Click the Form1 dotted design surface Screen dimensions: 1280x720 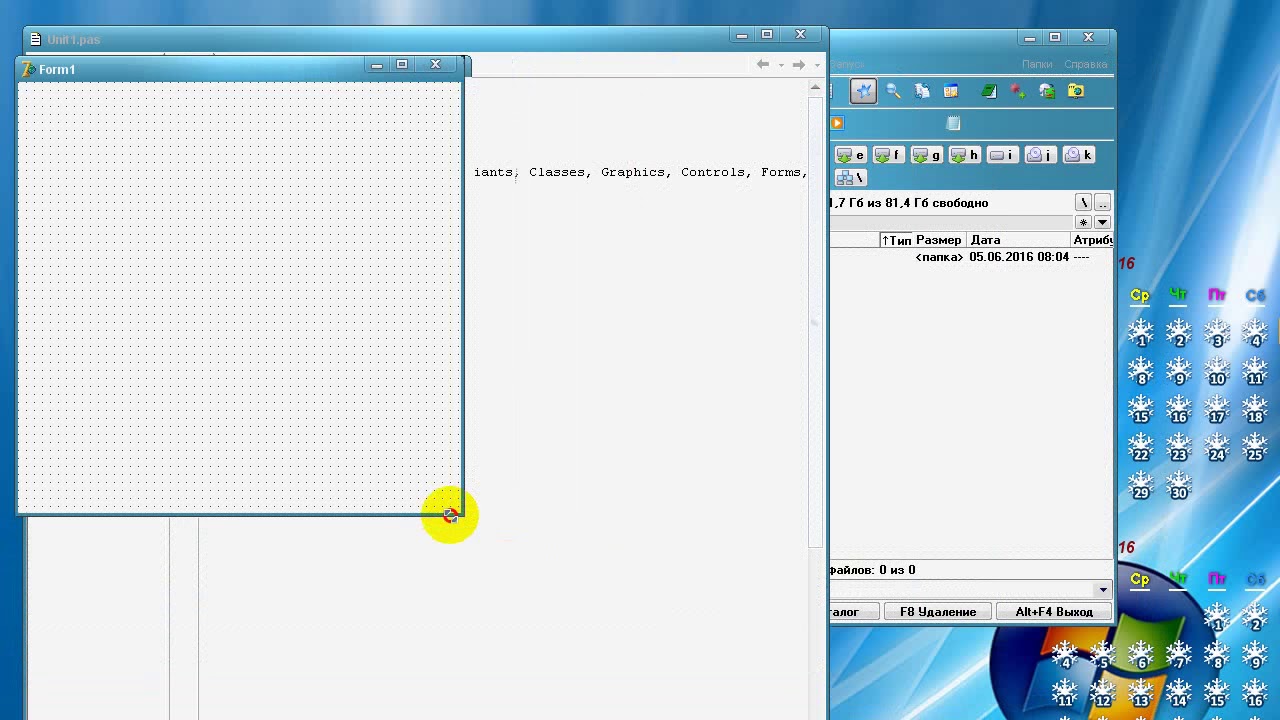click(x=239, y=297)
